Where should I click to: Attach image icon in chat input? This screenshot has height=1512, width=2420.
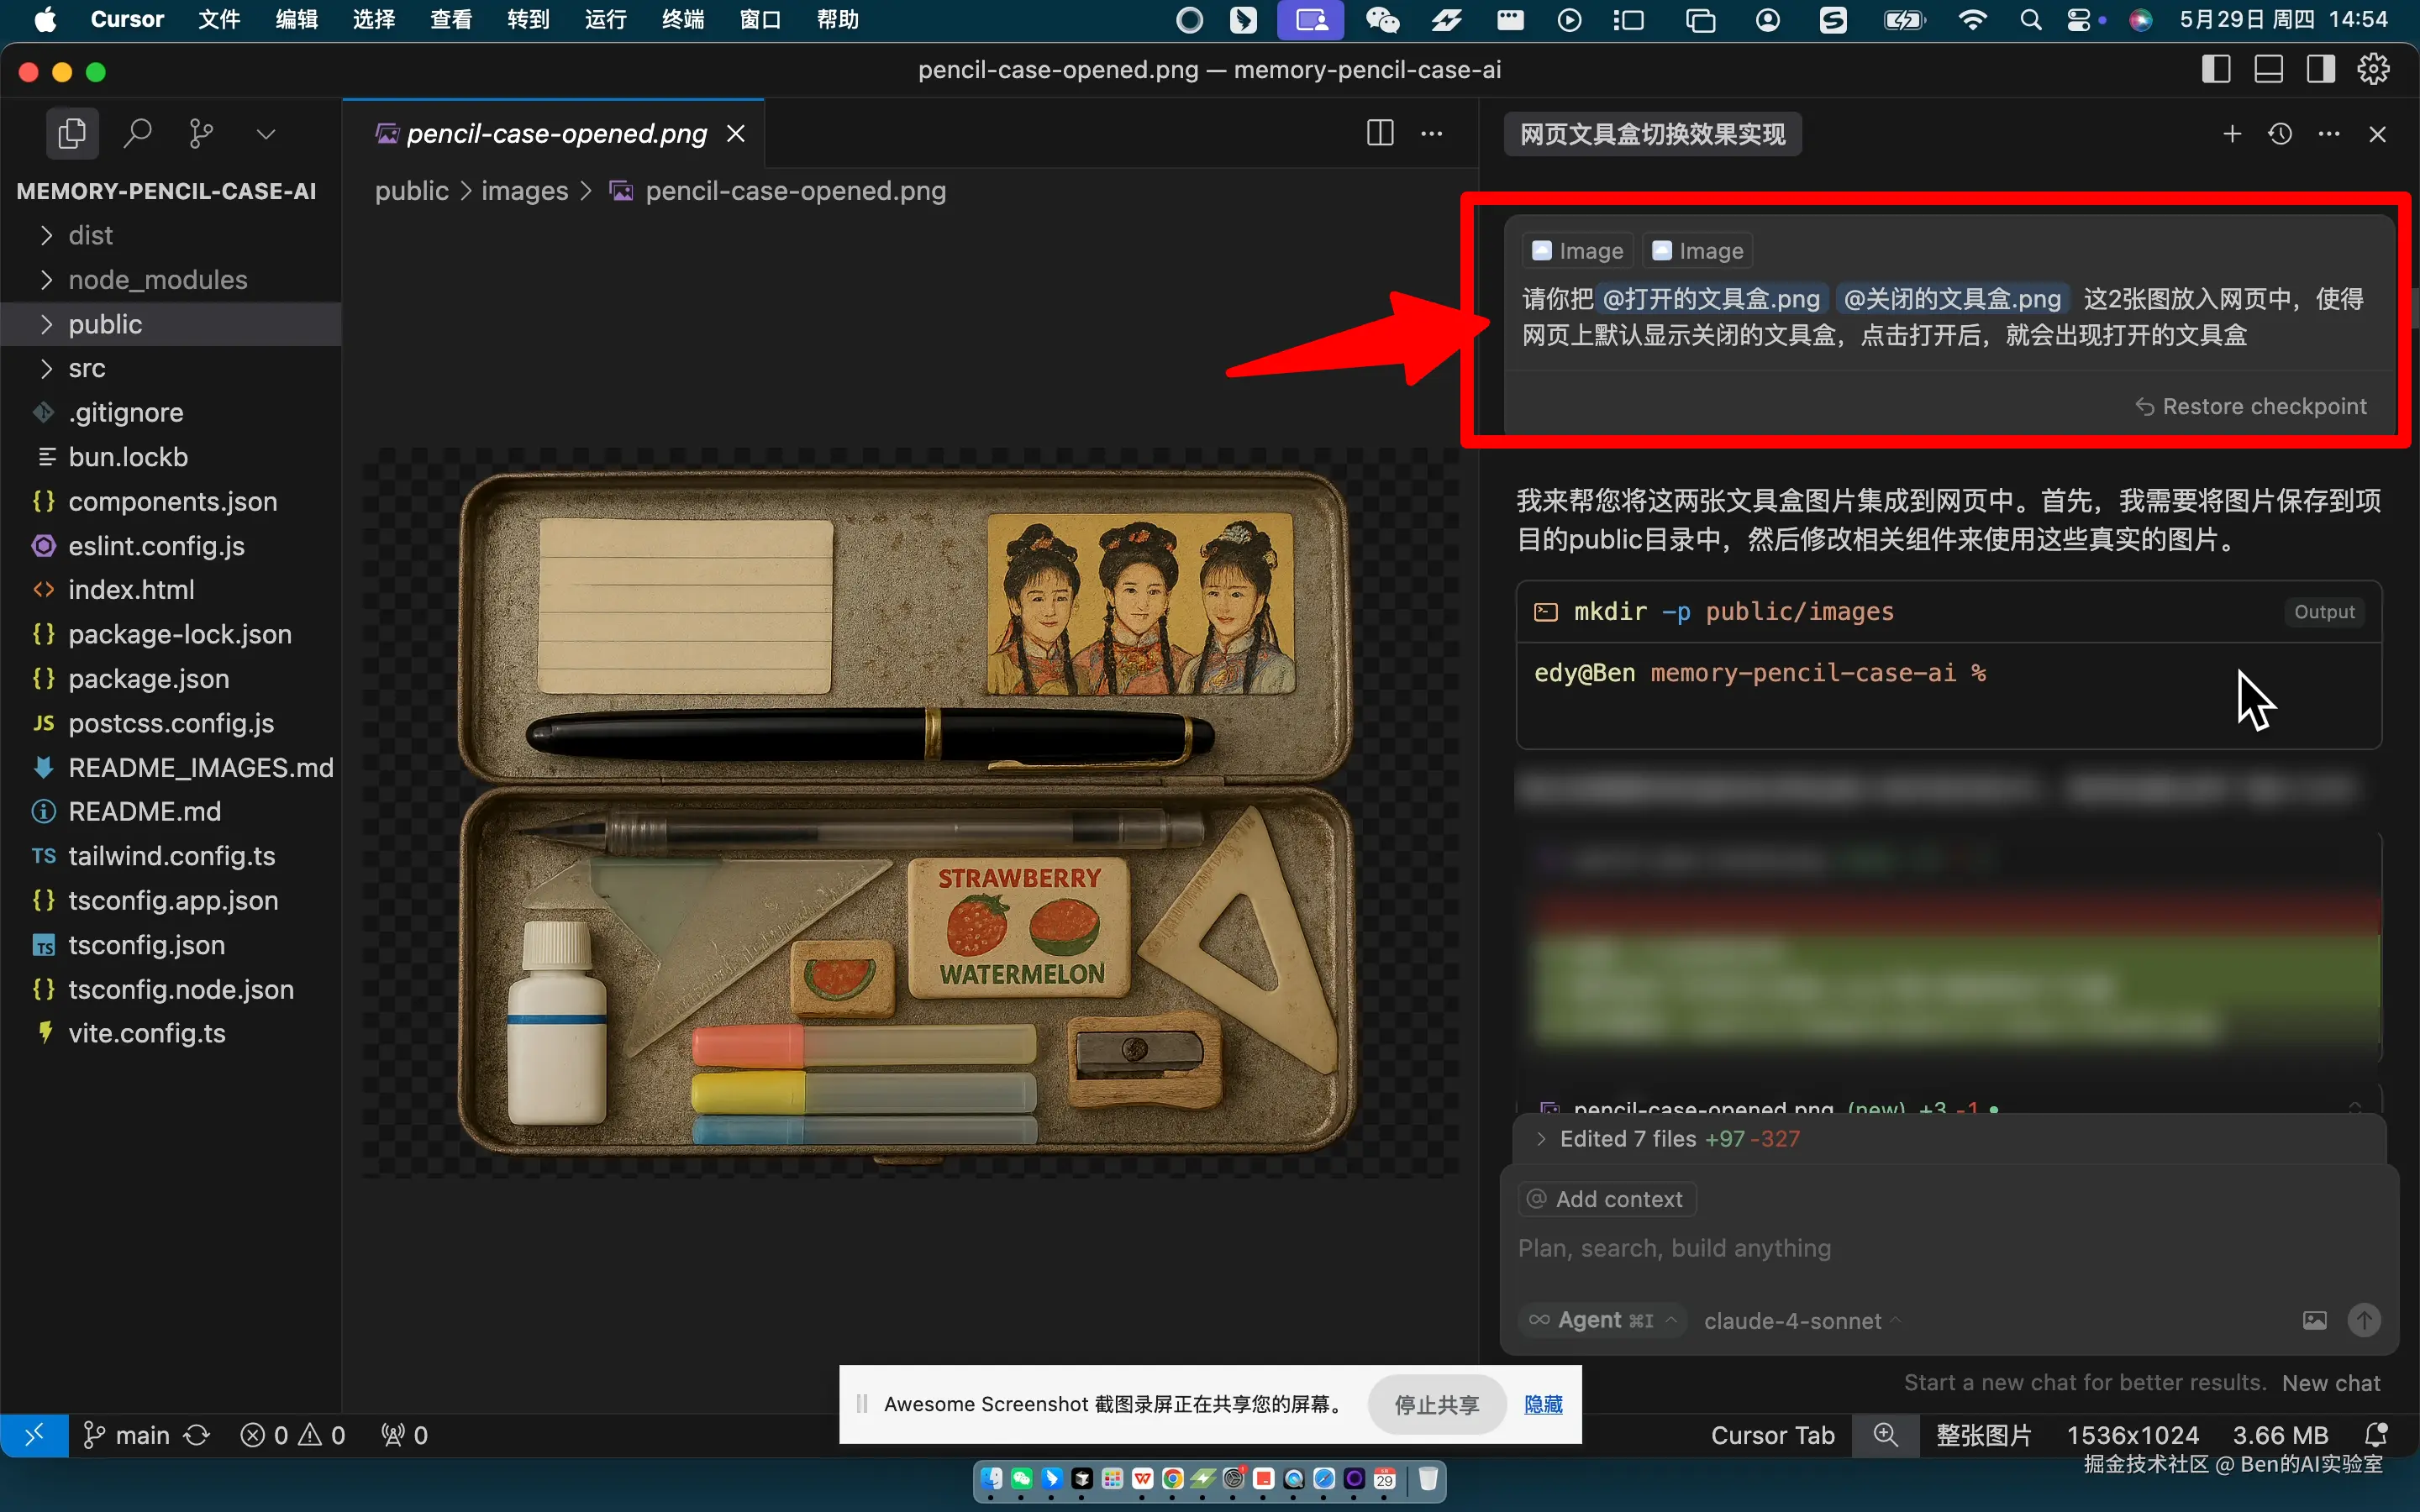[2315, 1320]
